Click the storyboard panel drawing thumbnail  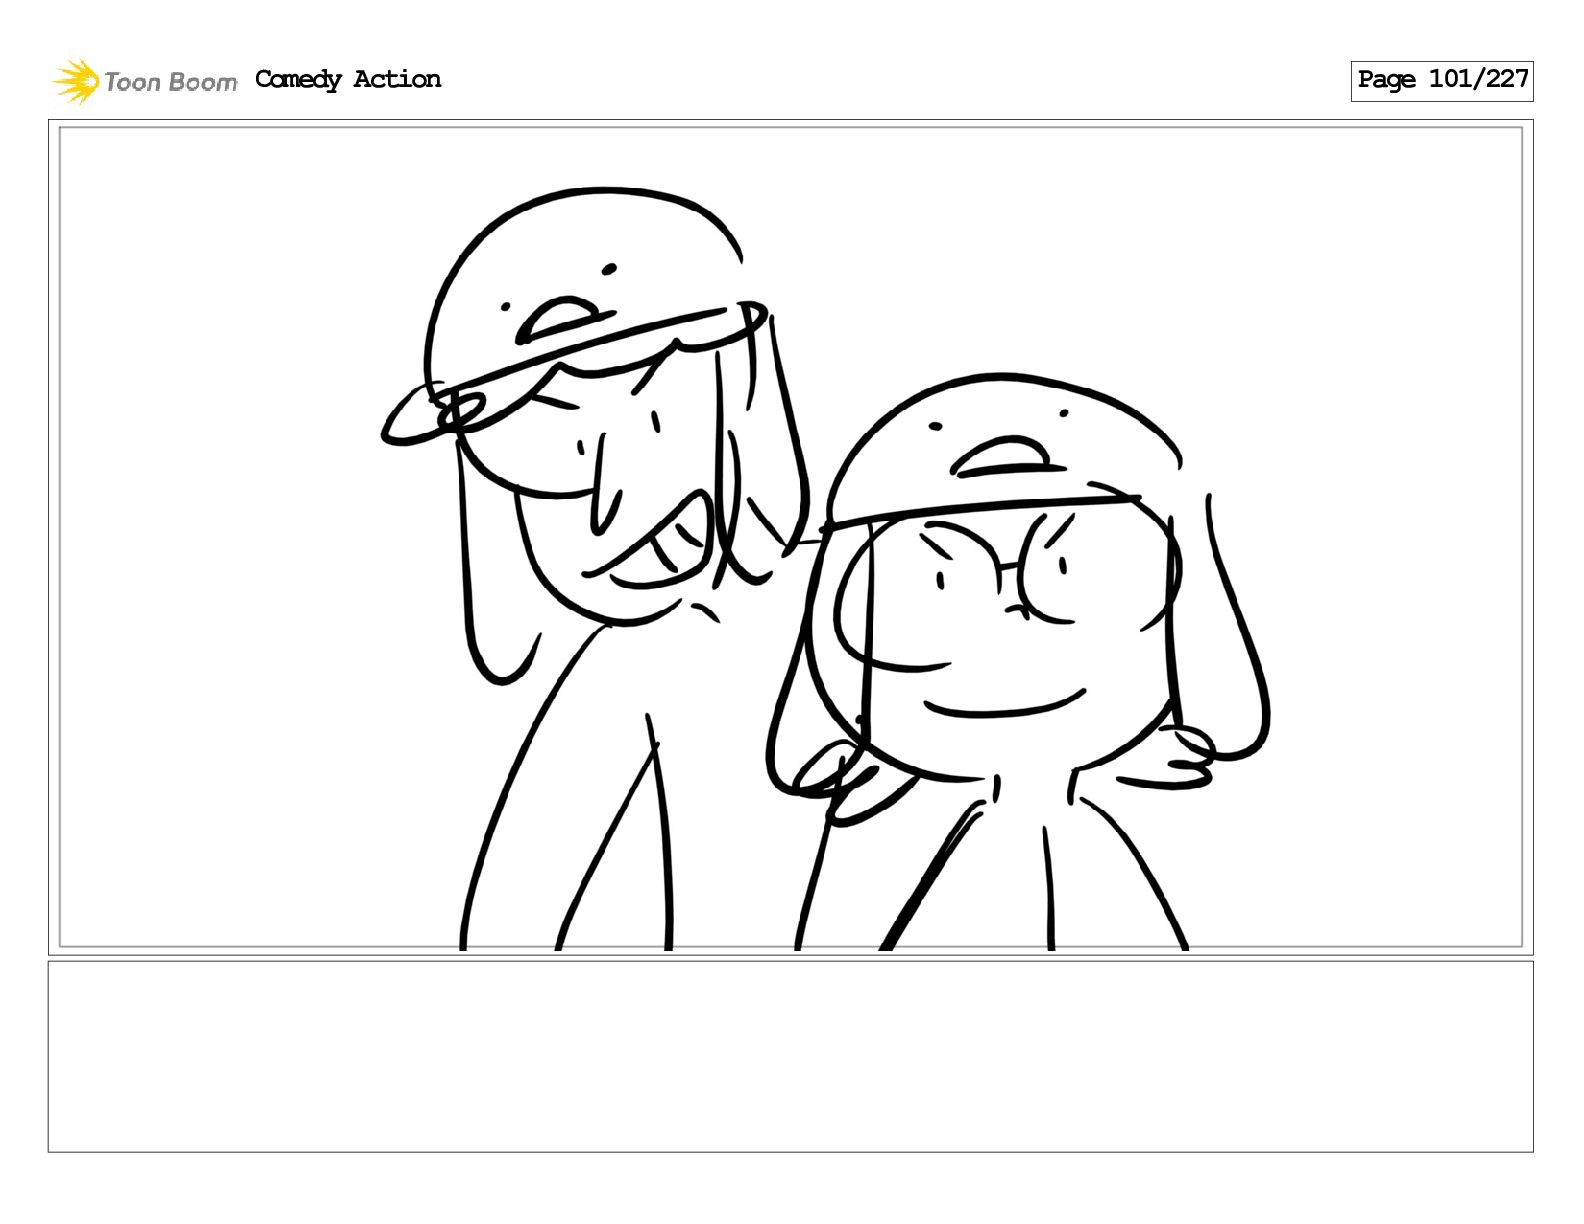790,537
